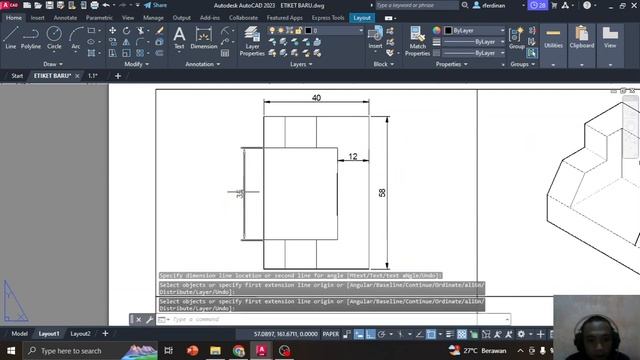Add a new drawing tab with plus
The width and height of the screenshot is (640, 360).
118,76
